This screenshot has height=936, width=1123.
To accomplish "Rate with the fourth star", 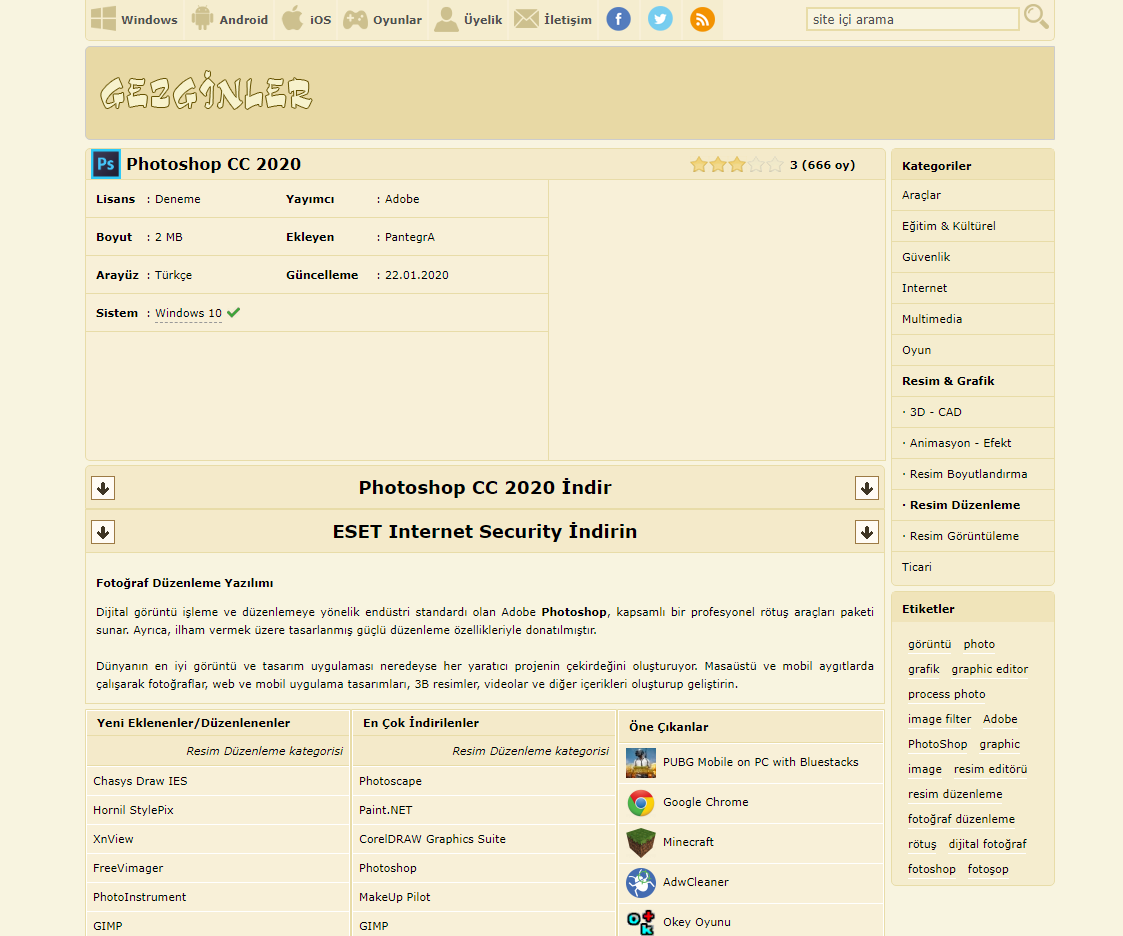I will coord(756,165).
